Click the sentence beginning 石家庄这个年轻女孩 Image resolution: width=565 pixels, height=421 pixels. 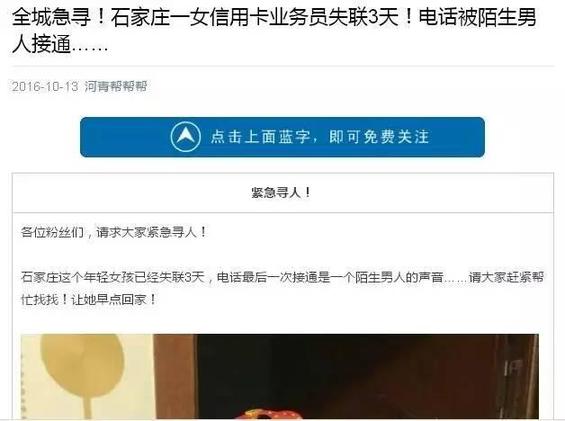pyautogui.click(x=282, y=288)
